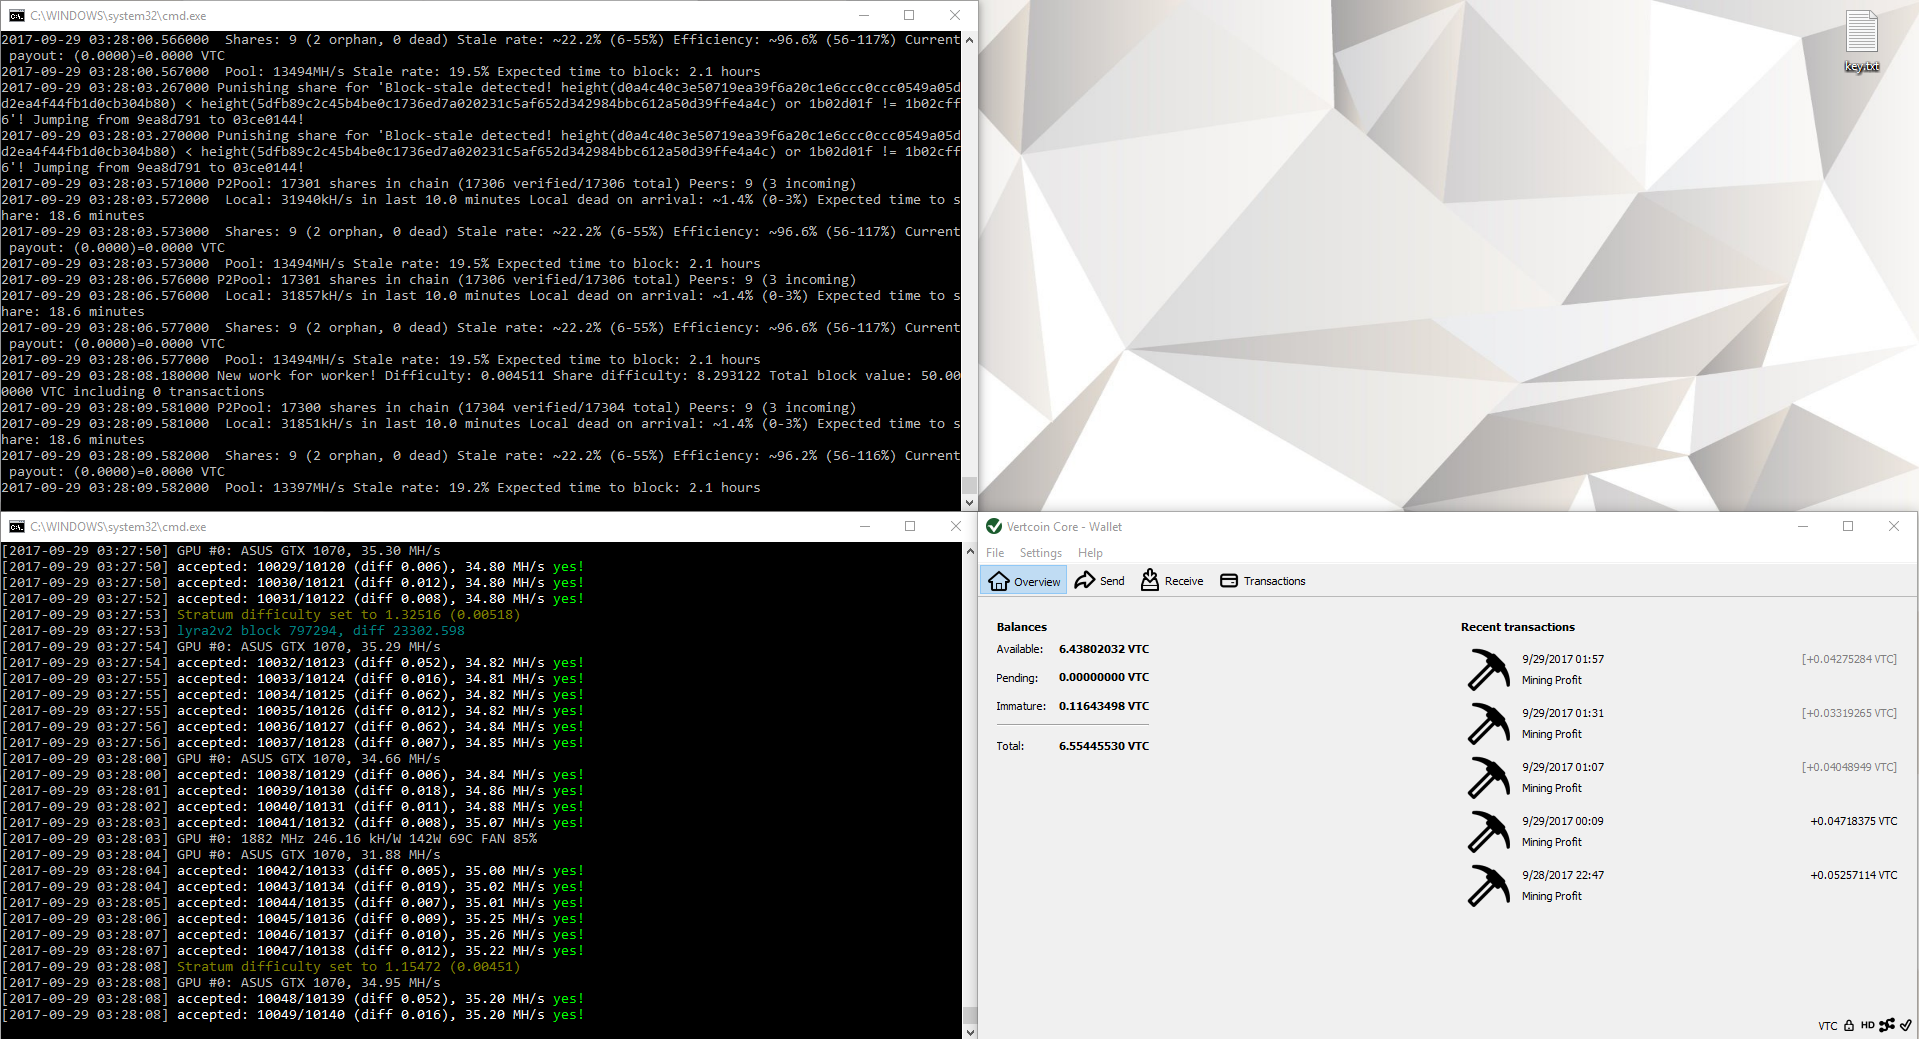The width and height of the screenshot is (1919, 1039).
Task: Click the Immature balance 0.11643498 VTC
Action: tap(1103, 706)
